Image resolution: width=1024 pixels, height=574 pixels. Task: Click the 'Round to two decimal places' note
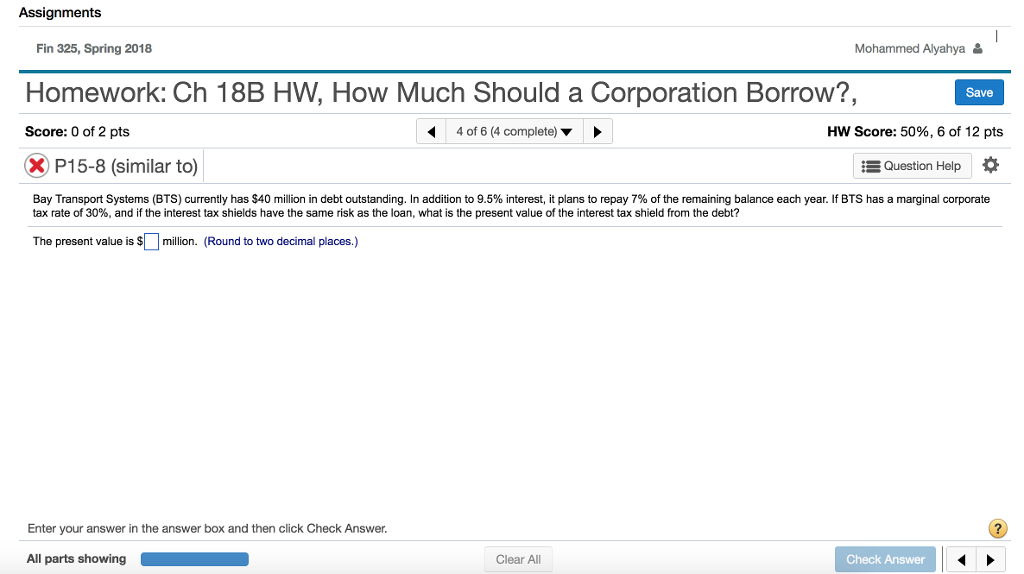pos(281,242)
